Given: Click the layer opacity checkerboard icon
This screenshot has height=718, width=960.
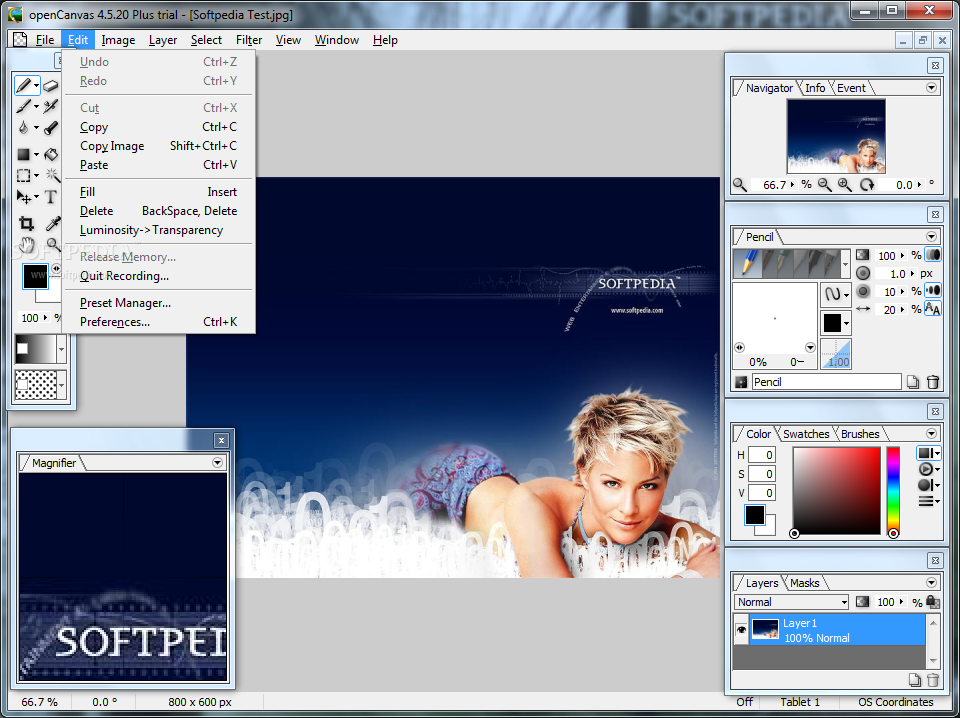Looking at the screenshot, I should click(862, 602).
